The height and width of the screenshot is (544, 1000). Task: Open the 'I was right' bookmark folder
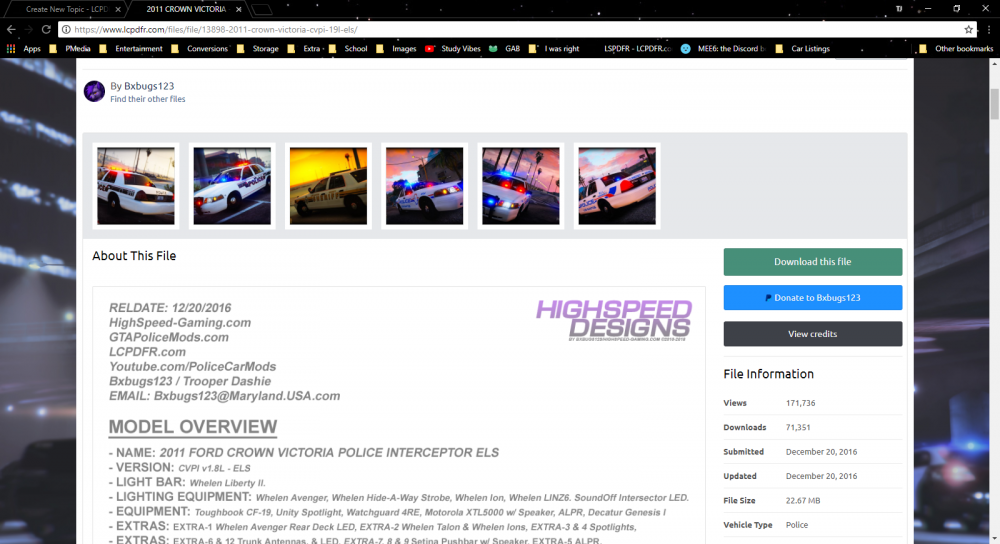[x=554, y=48]
